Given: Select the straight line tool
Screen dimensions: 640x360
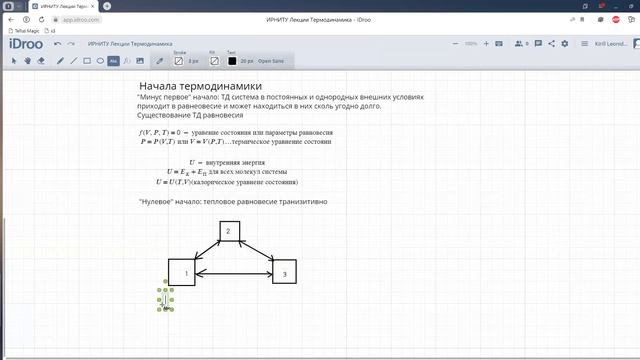Looking at the screenshot, I should (x=73, y=61).
